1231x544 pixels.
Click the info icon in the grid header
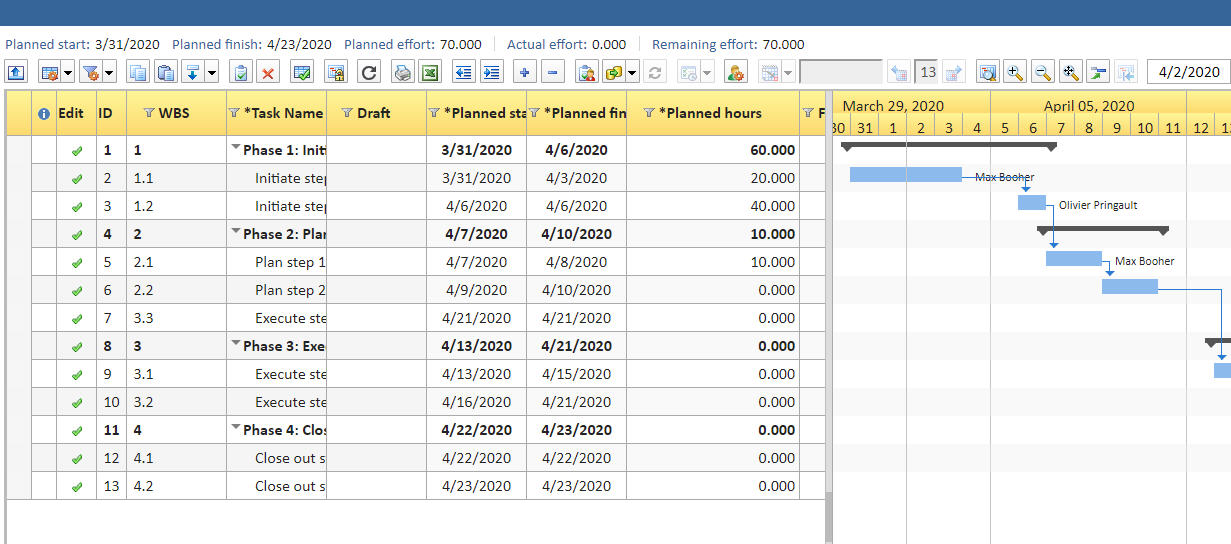(x=44, y=113)
